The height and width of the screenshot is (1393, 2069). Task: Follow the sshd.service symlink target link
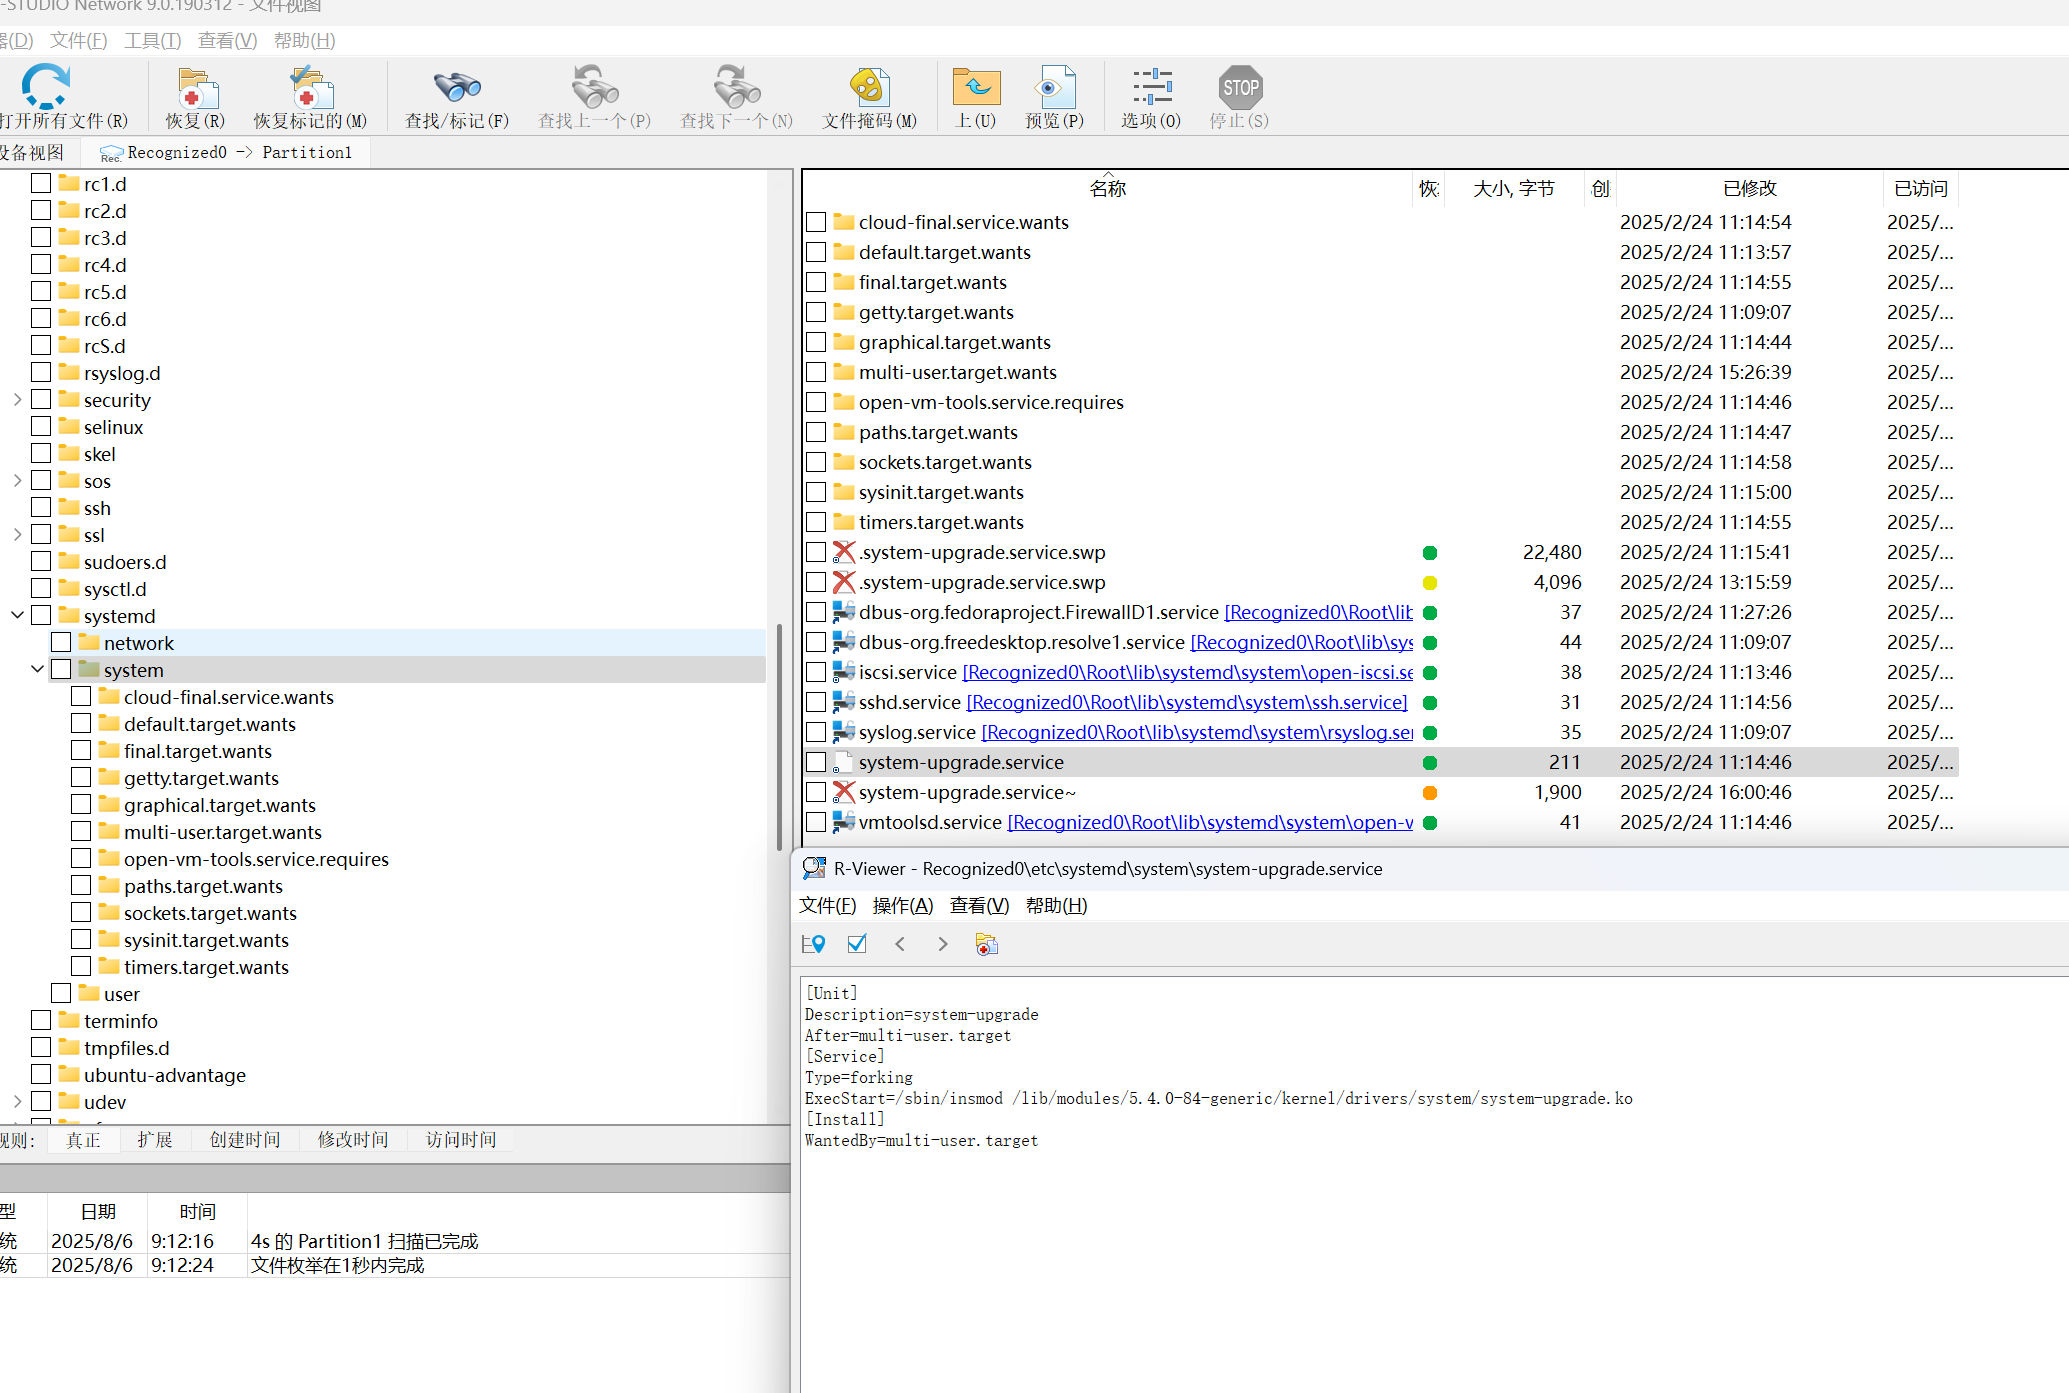(1186, 702)
